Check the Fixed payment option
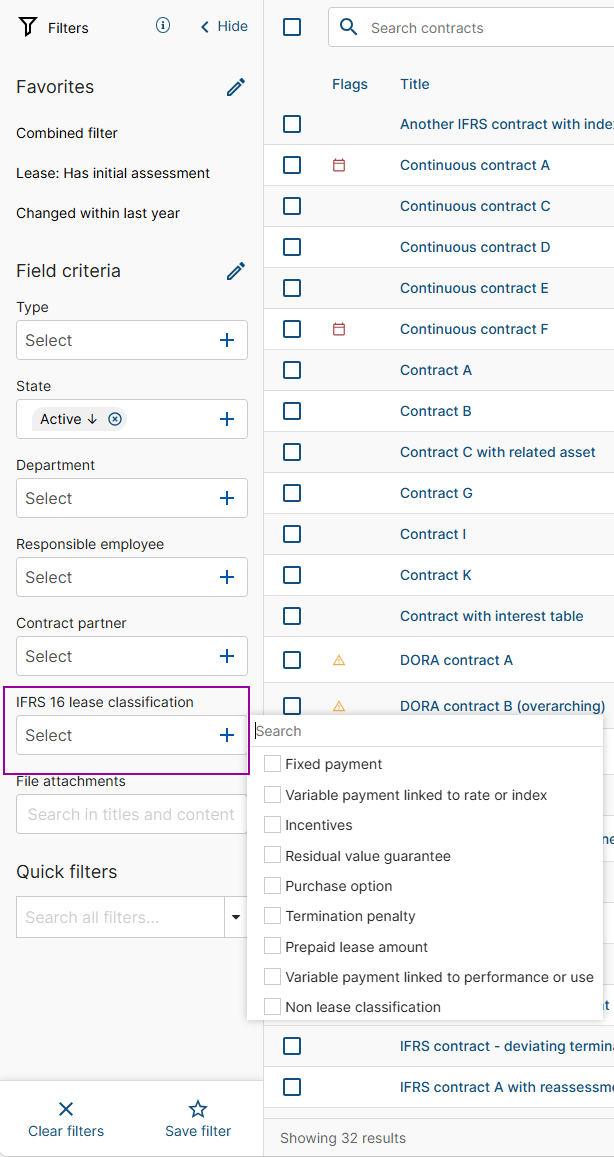This screenshot has width=614, height=1157. pyautogui.click(x=272, y=764)
